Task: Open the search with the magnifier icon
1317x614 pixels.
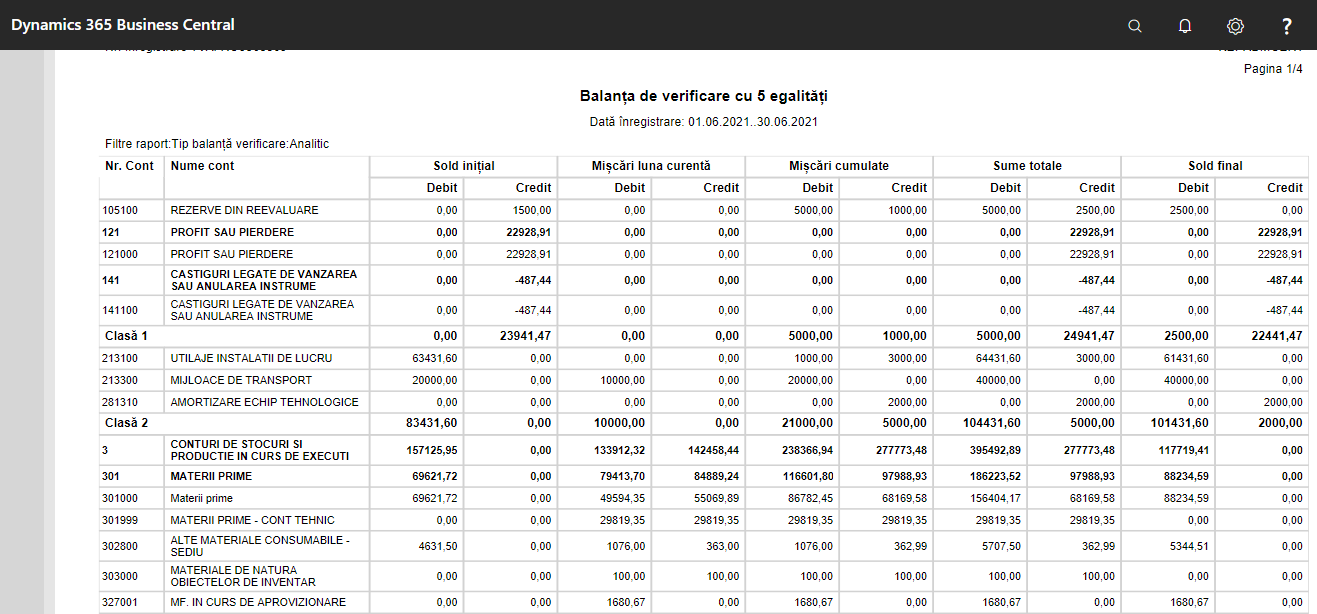Action: point(1135,26)
